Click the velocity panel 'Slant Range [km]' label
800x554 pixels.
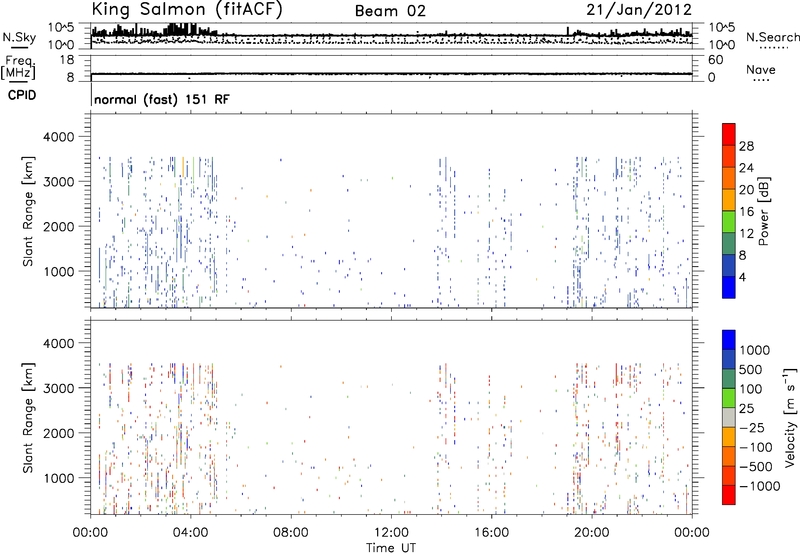28,418
